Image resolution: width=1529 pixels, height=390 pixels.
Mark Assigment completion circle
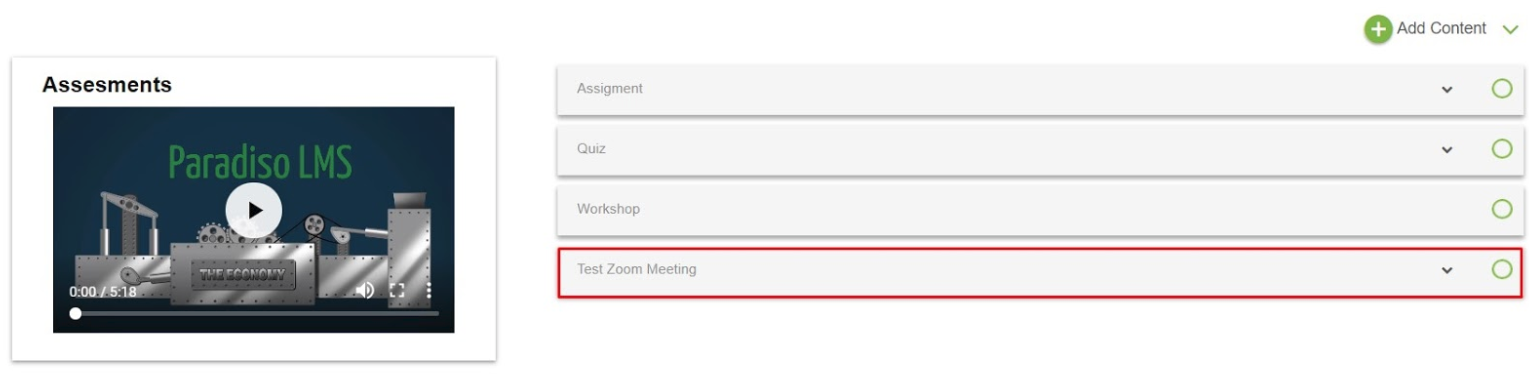(x=1501, y=89)
